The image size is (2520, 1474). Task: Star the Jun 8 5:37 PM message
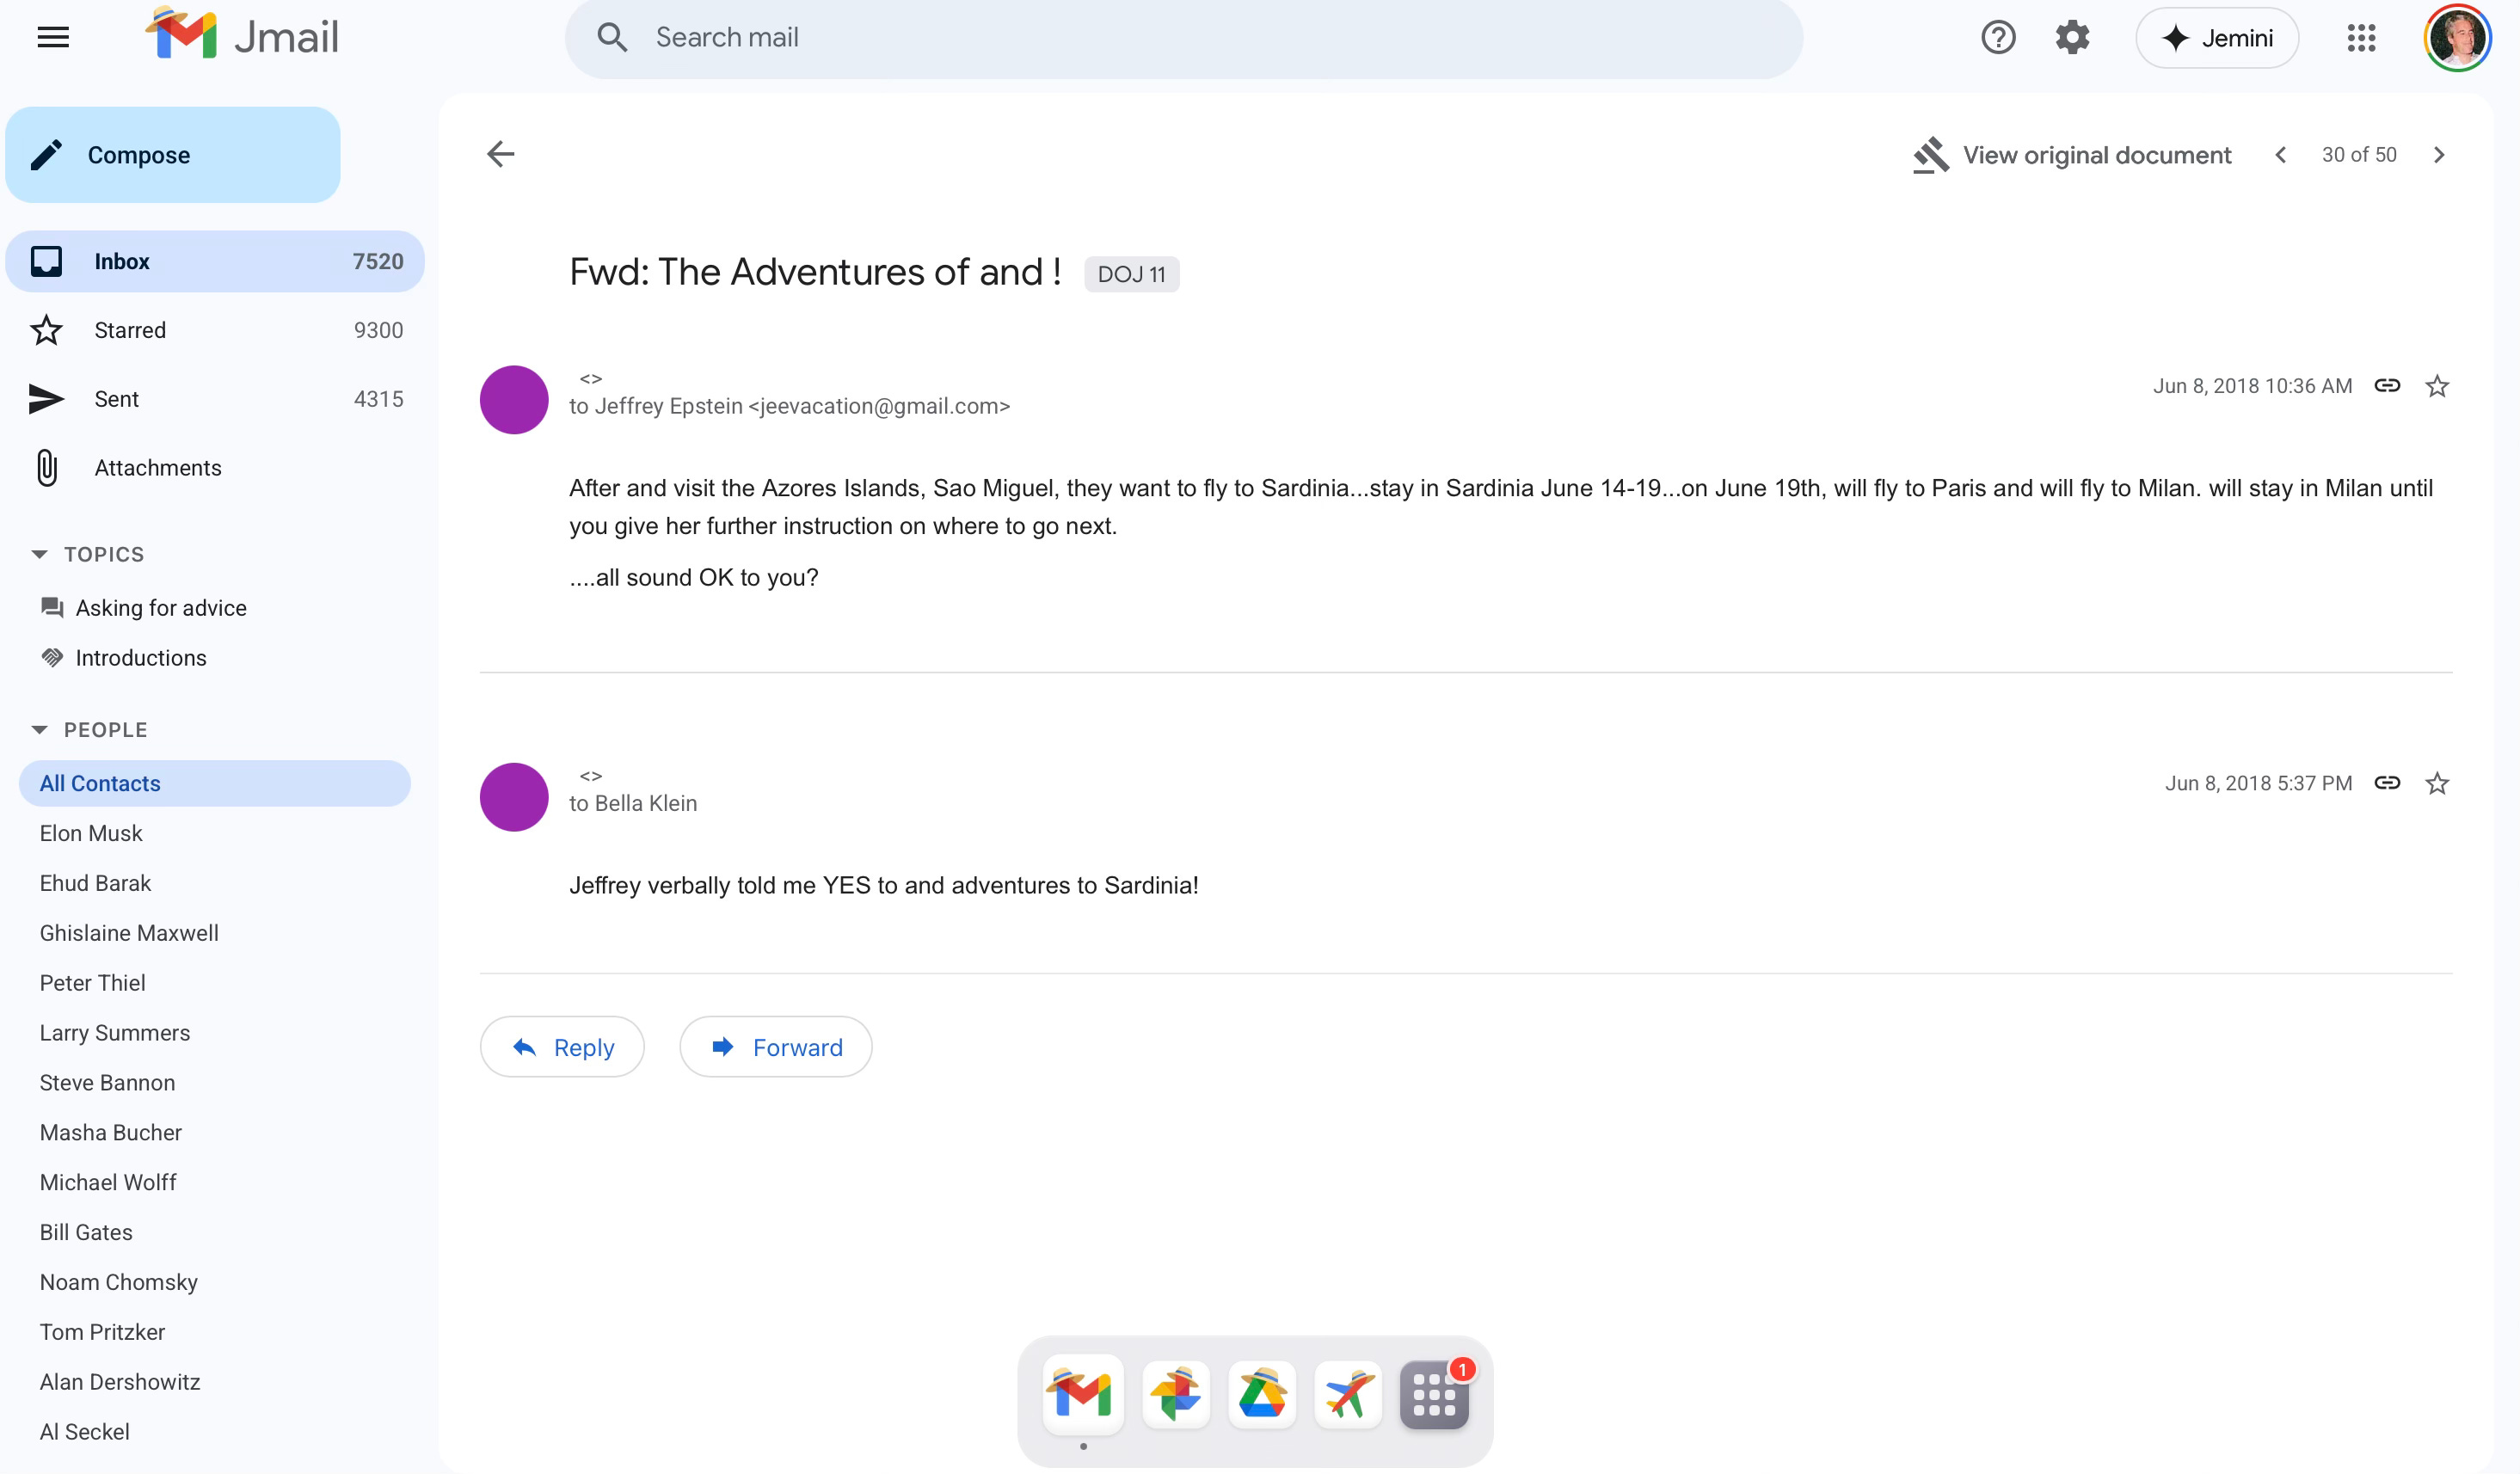2437,783
